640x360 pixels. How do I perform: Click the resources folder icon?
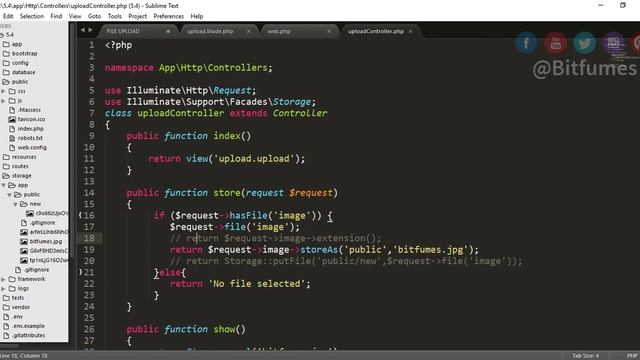point(6,157)
